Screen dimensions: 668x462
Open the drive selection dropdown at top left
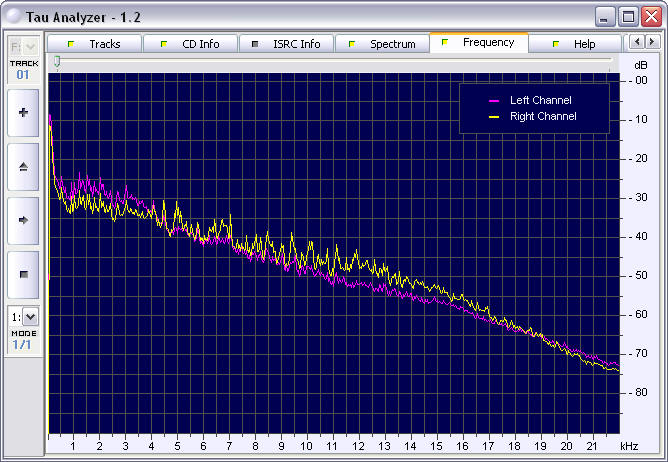tap(24, 46)
